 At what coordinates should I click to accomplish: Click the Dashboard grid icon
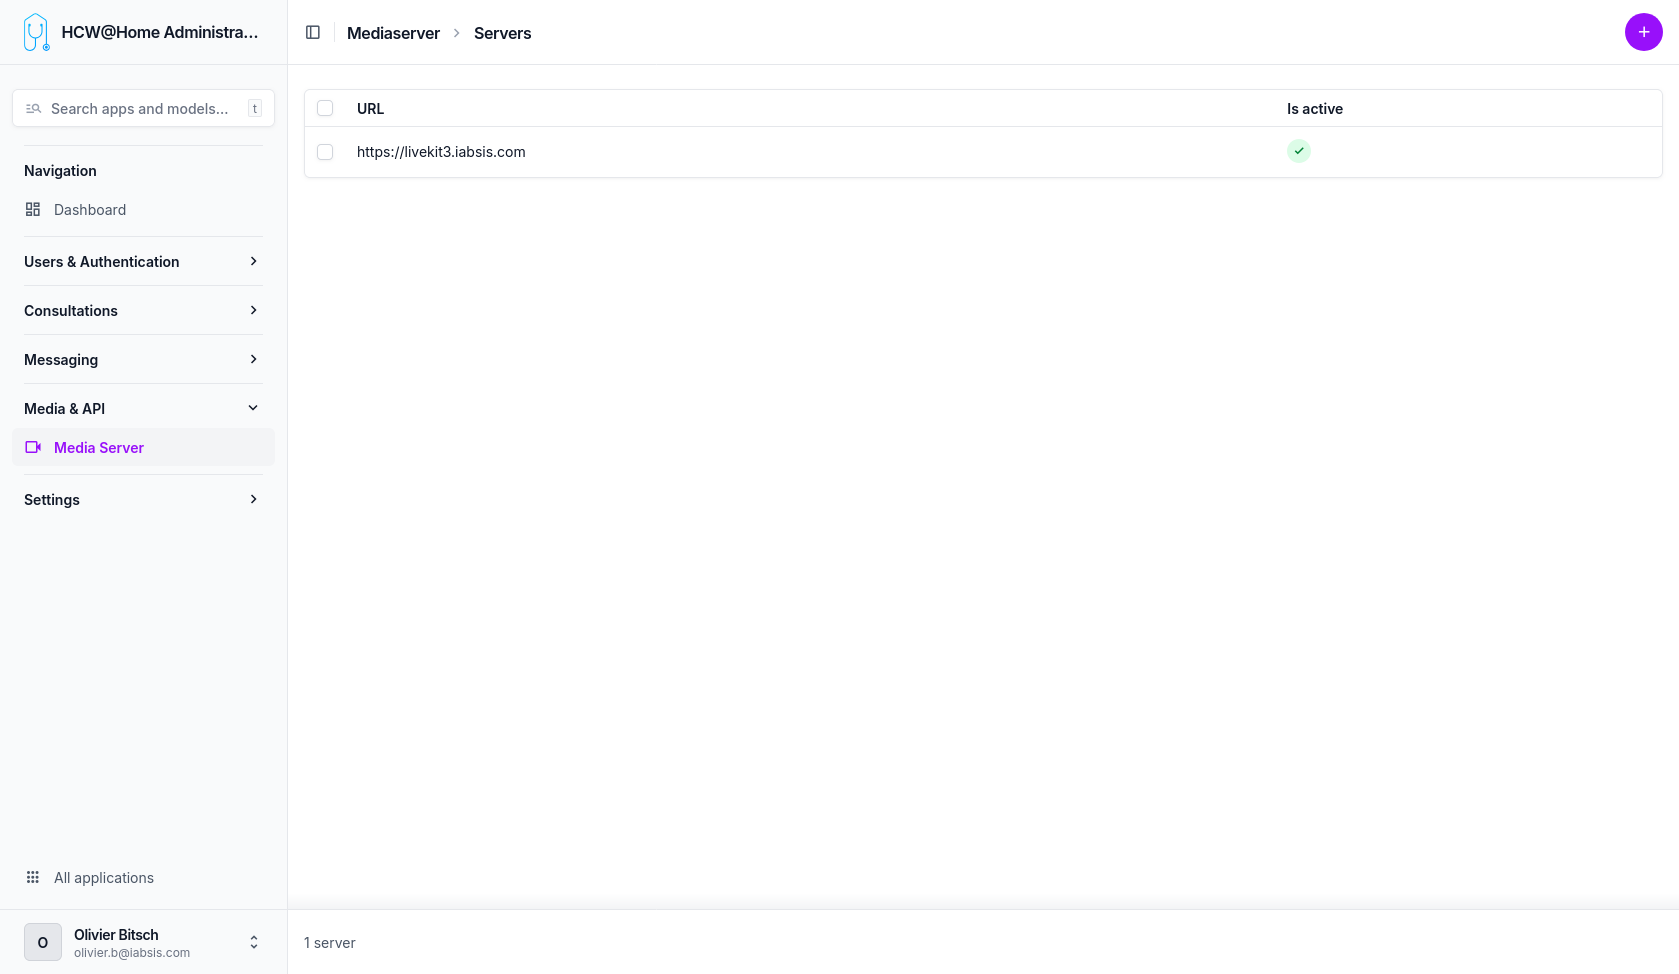click(33, 210)
